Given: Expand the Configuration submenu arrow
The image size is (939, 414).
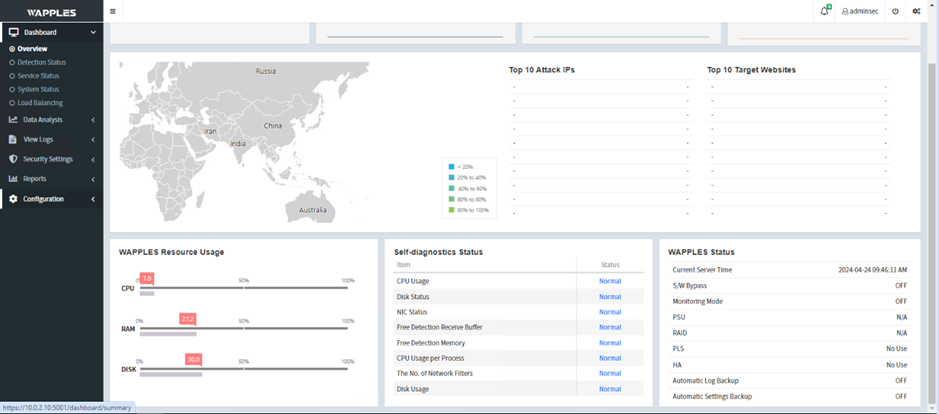Looking at the screenshot, I should click(x=93, y=199).
